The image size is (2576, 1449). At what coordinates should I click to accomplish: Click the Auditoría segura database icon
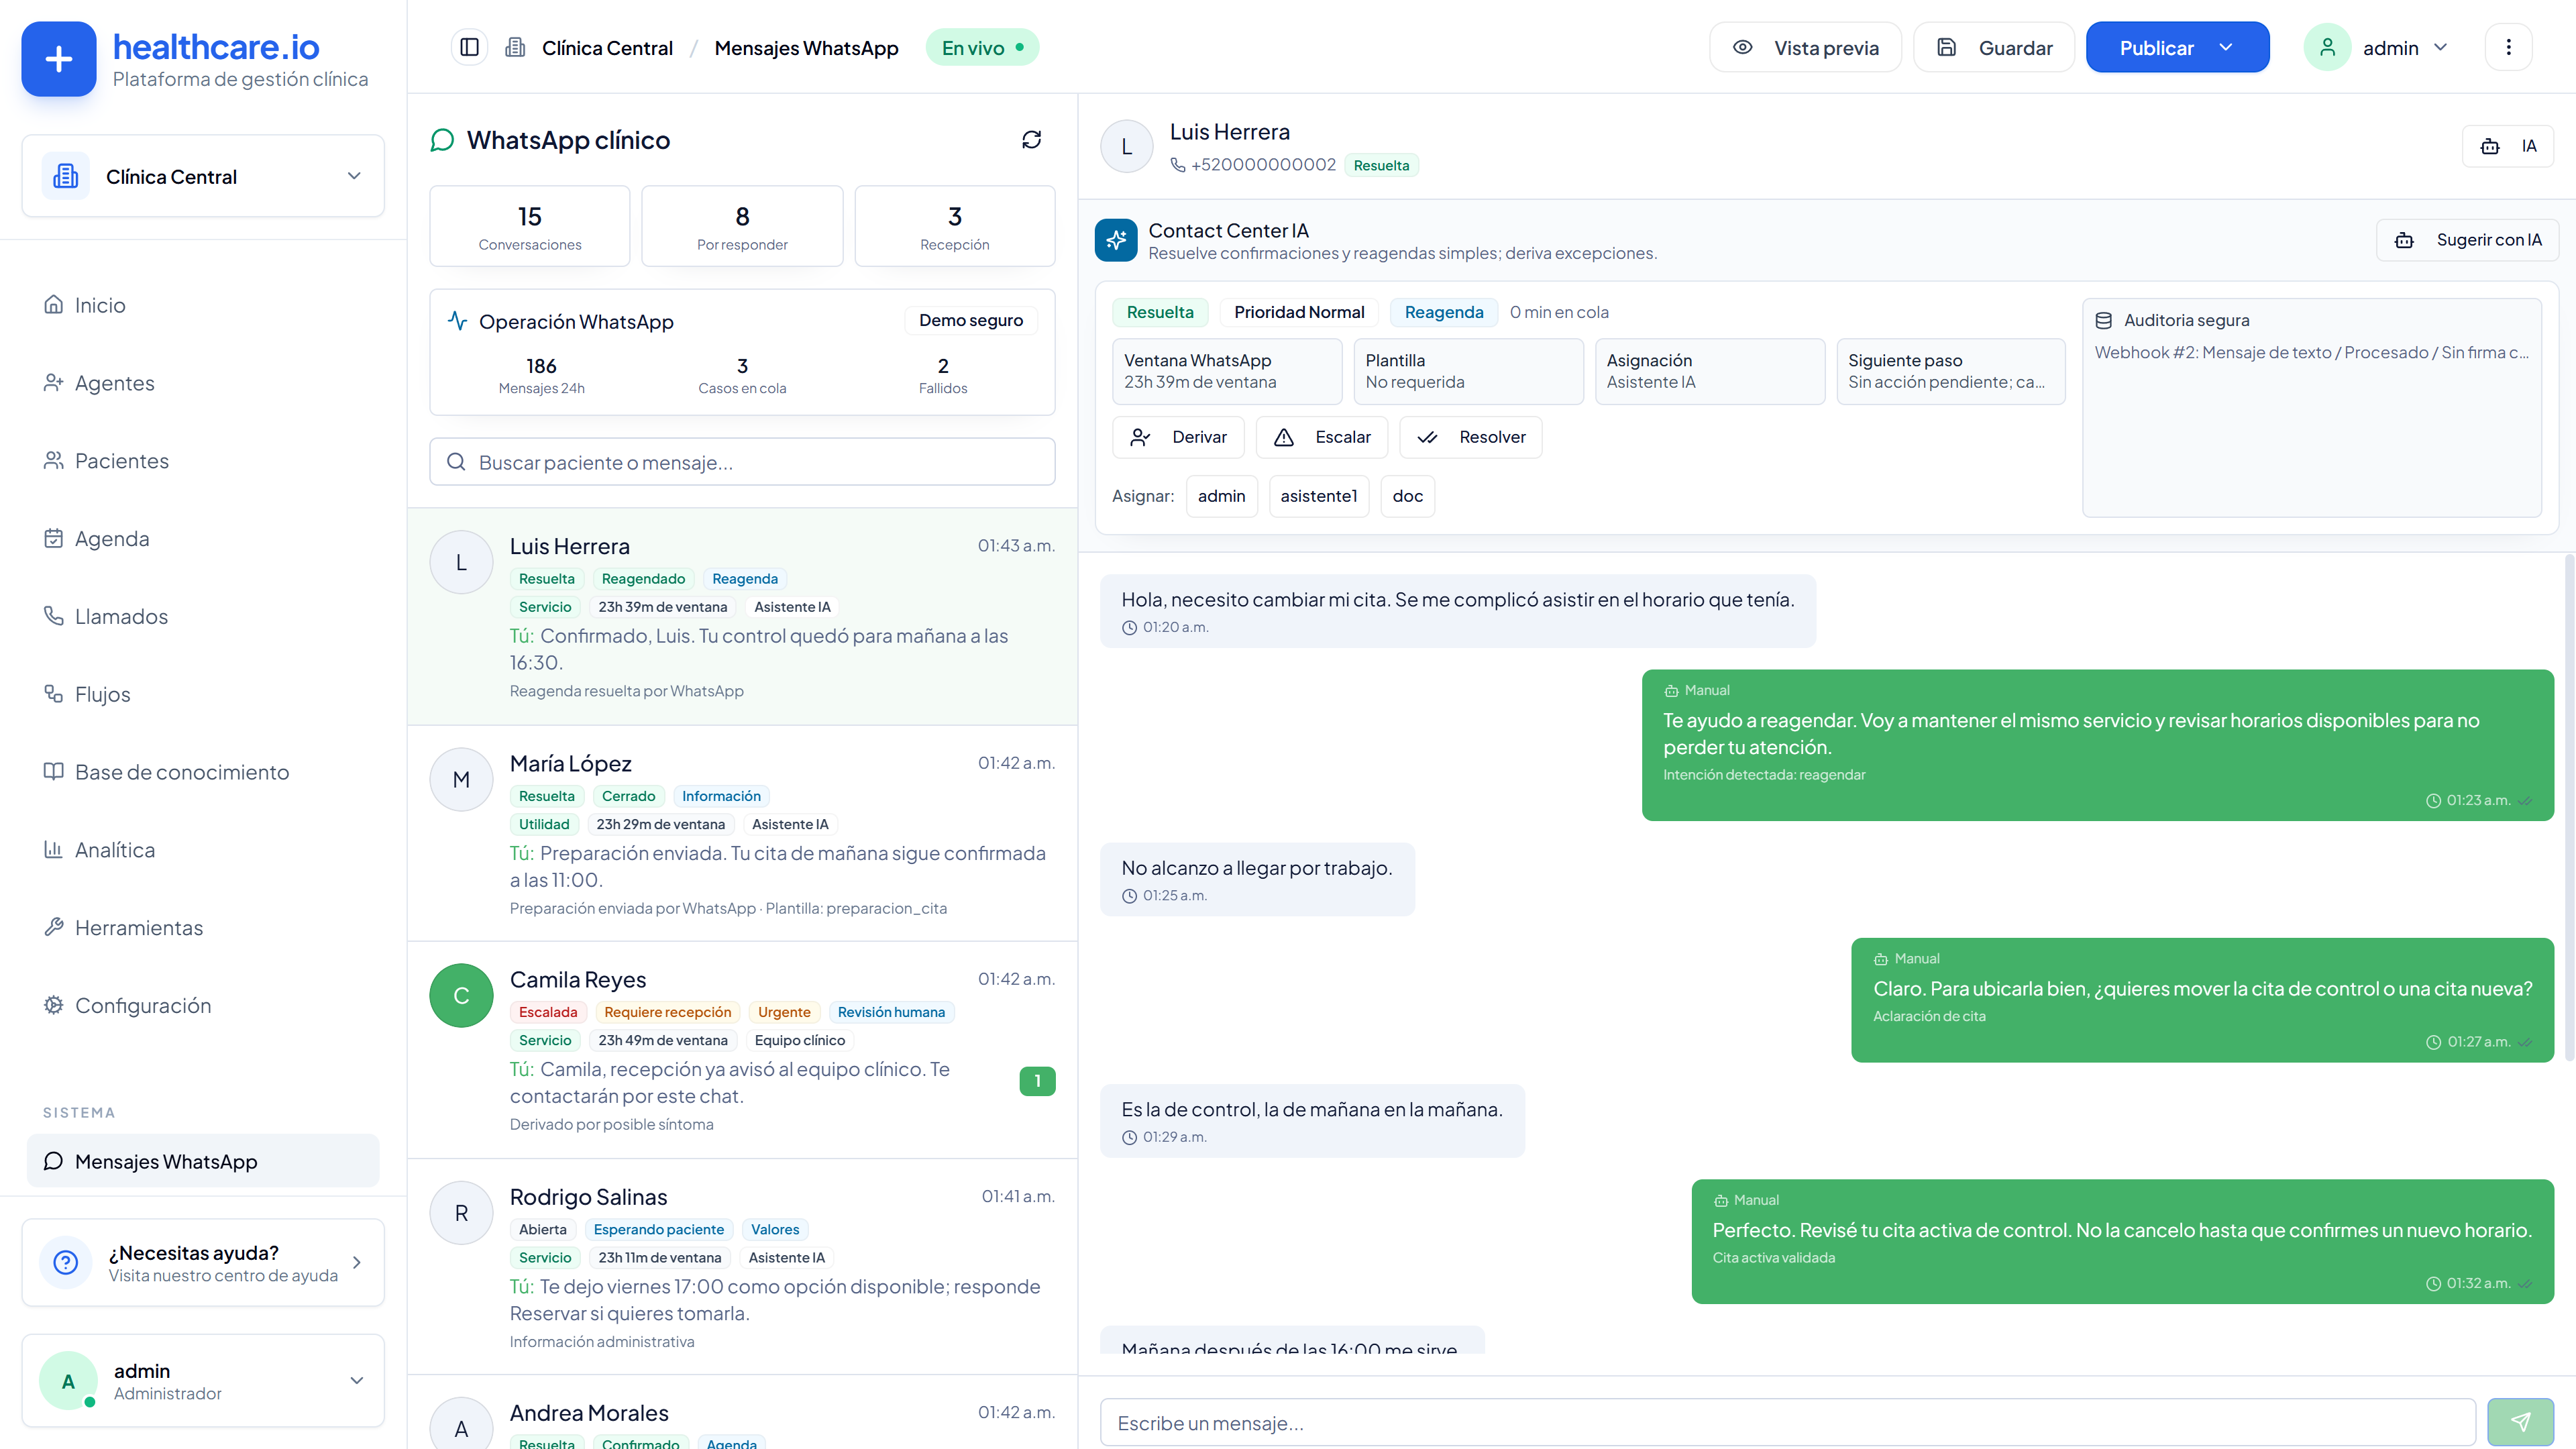point(2104,320)
